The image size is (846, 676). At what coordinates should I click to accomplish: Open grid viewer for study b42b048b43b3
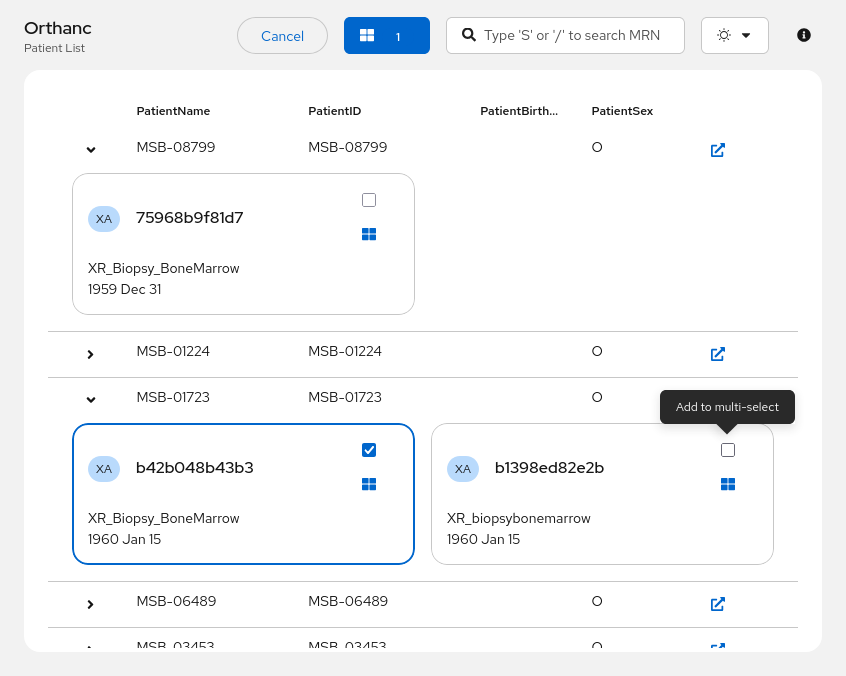click(369, 484)
